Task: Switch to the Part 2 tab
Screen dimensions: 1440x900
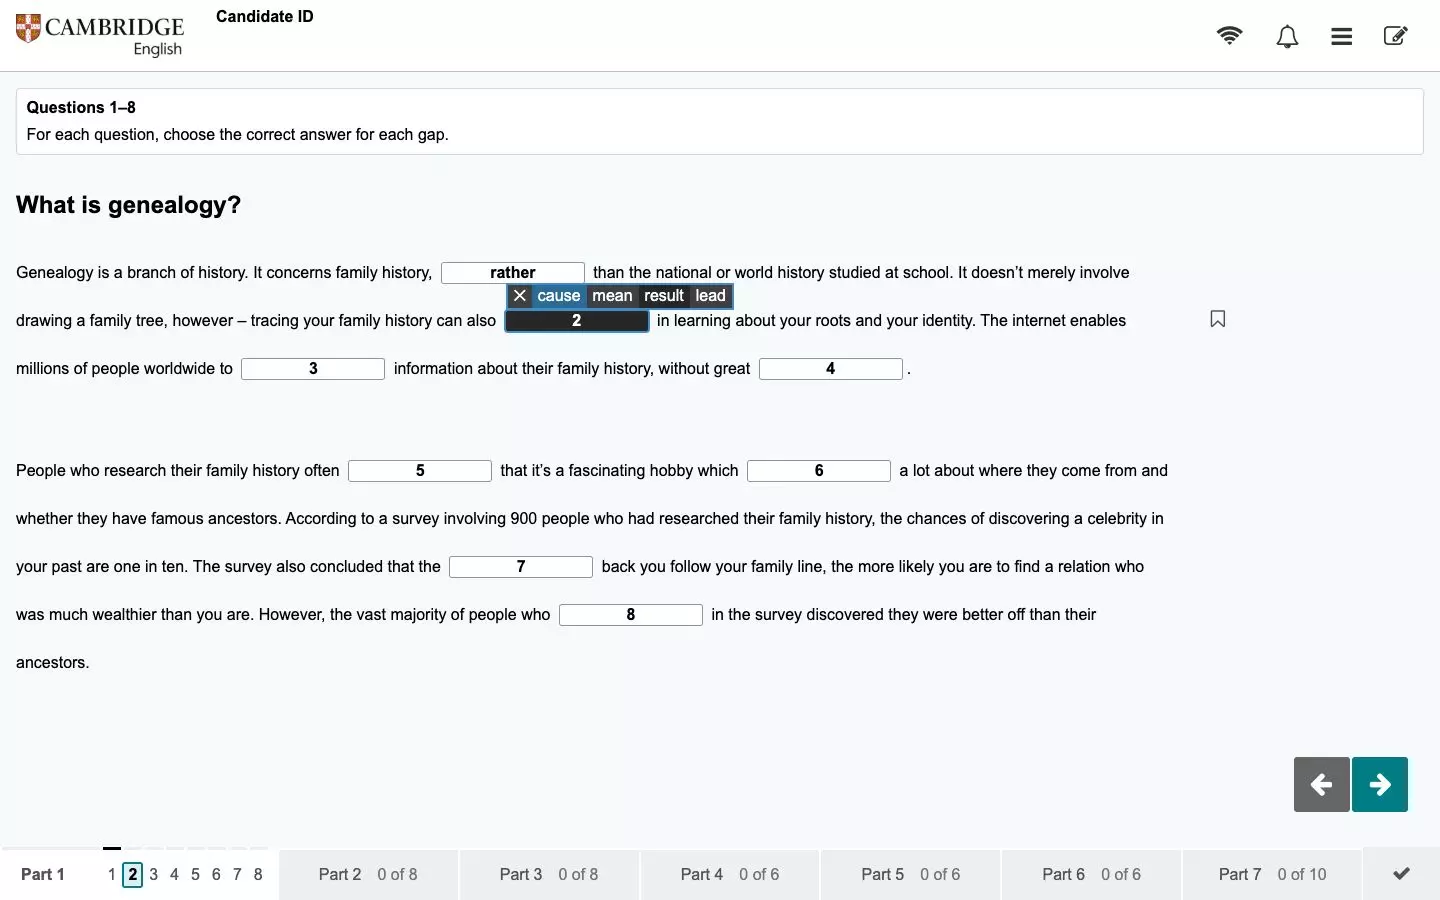Action: point(368,874)
